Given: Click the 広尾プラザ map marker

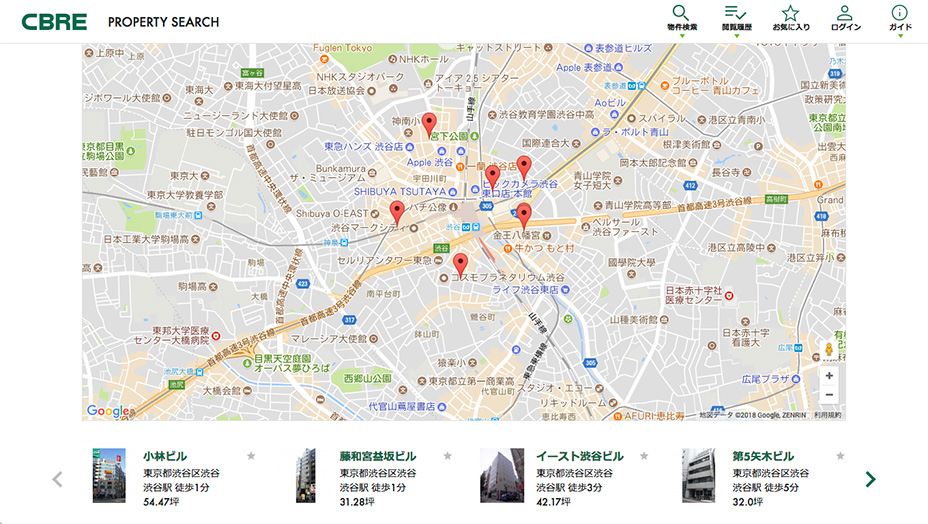Looking at the screenshot, I should 796,379.
